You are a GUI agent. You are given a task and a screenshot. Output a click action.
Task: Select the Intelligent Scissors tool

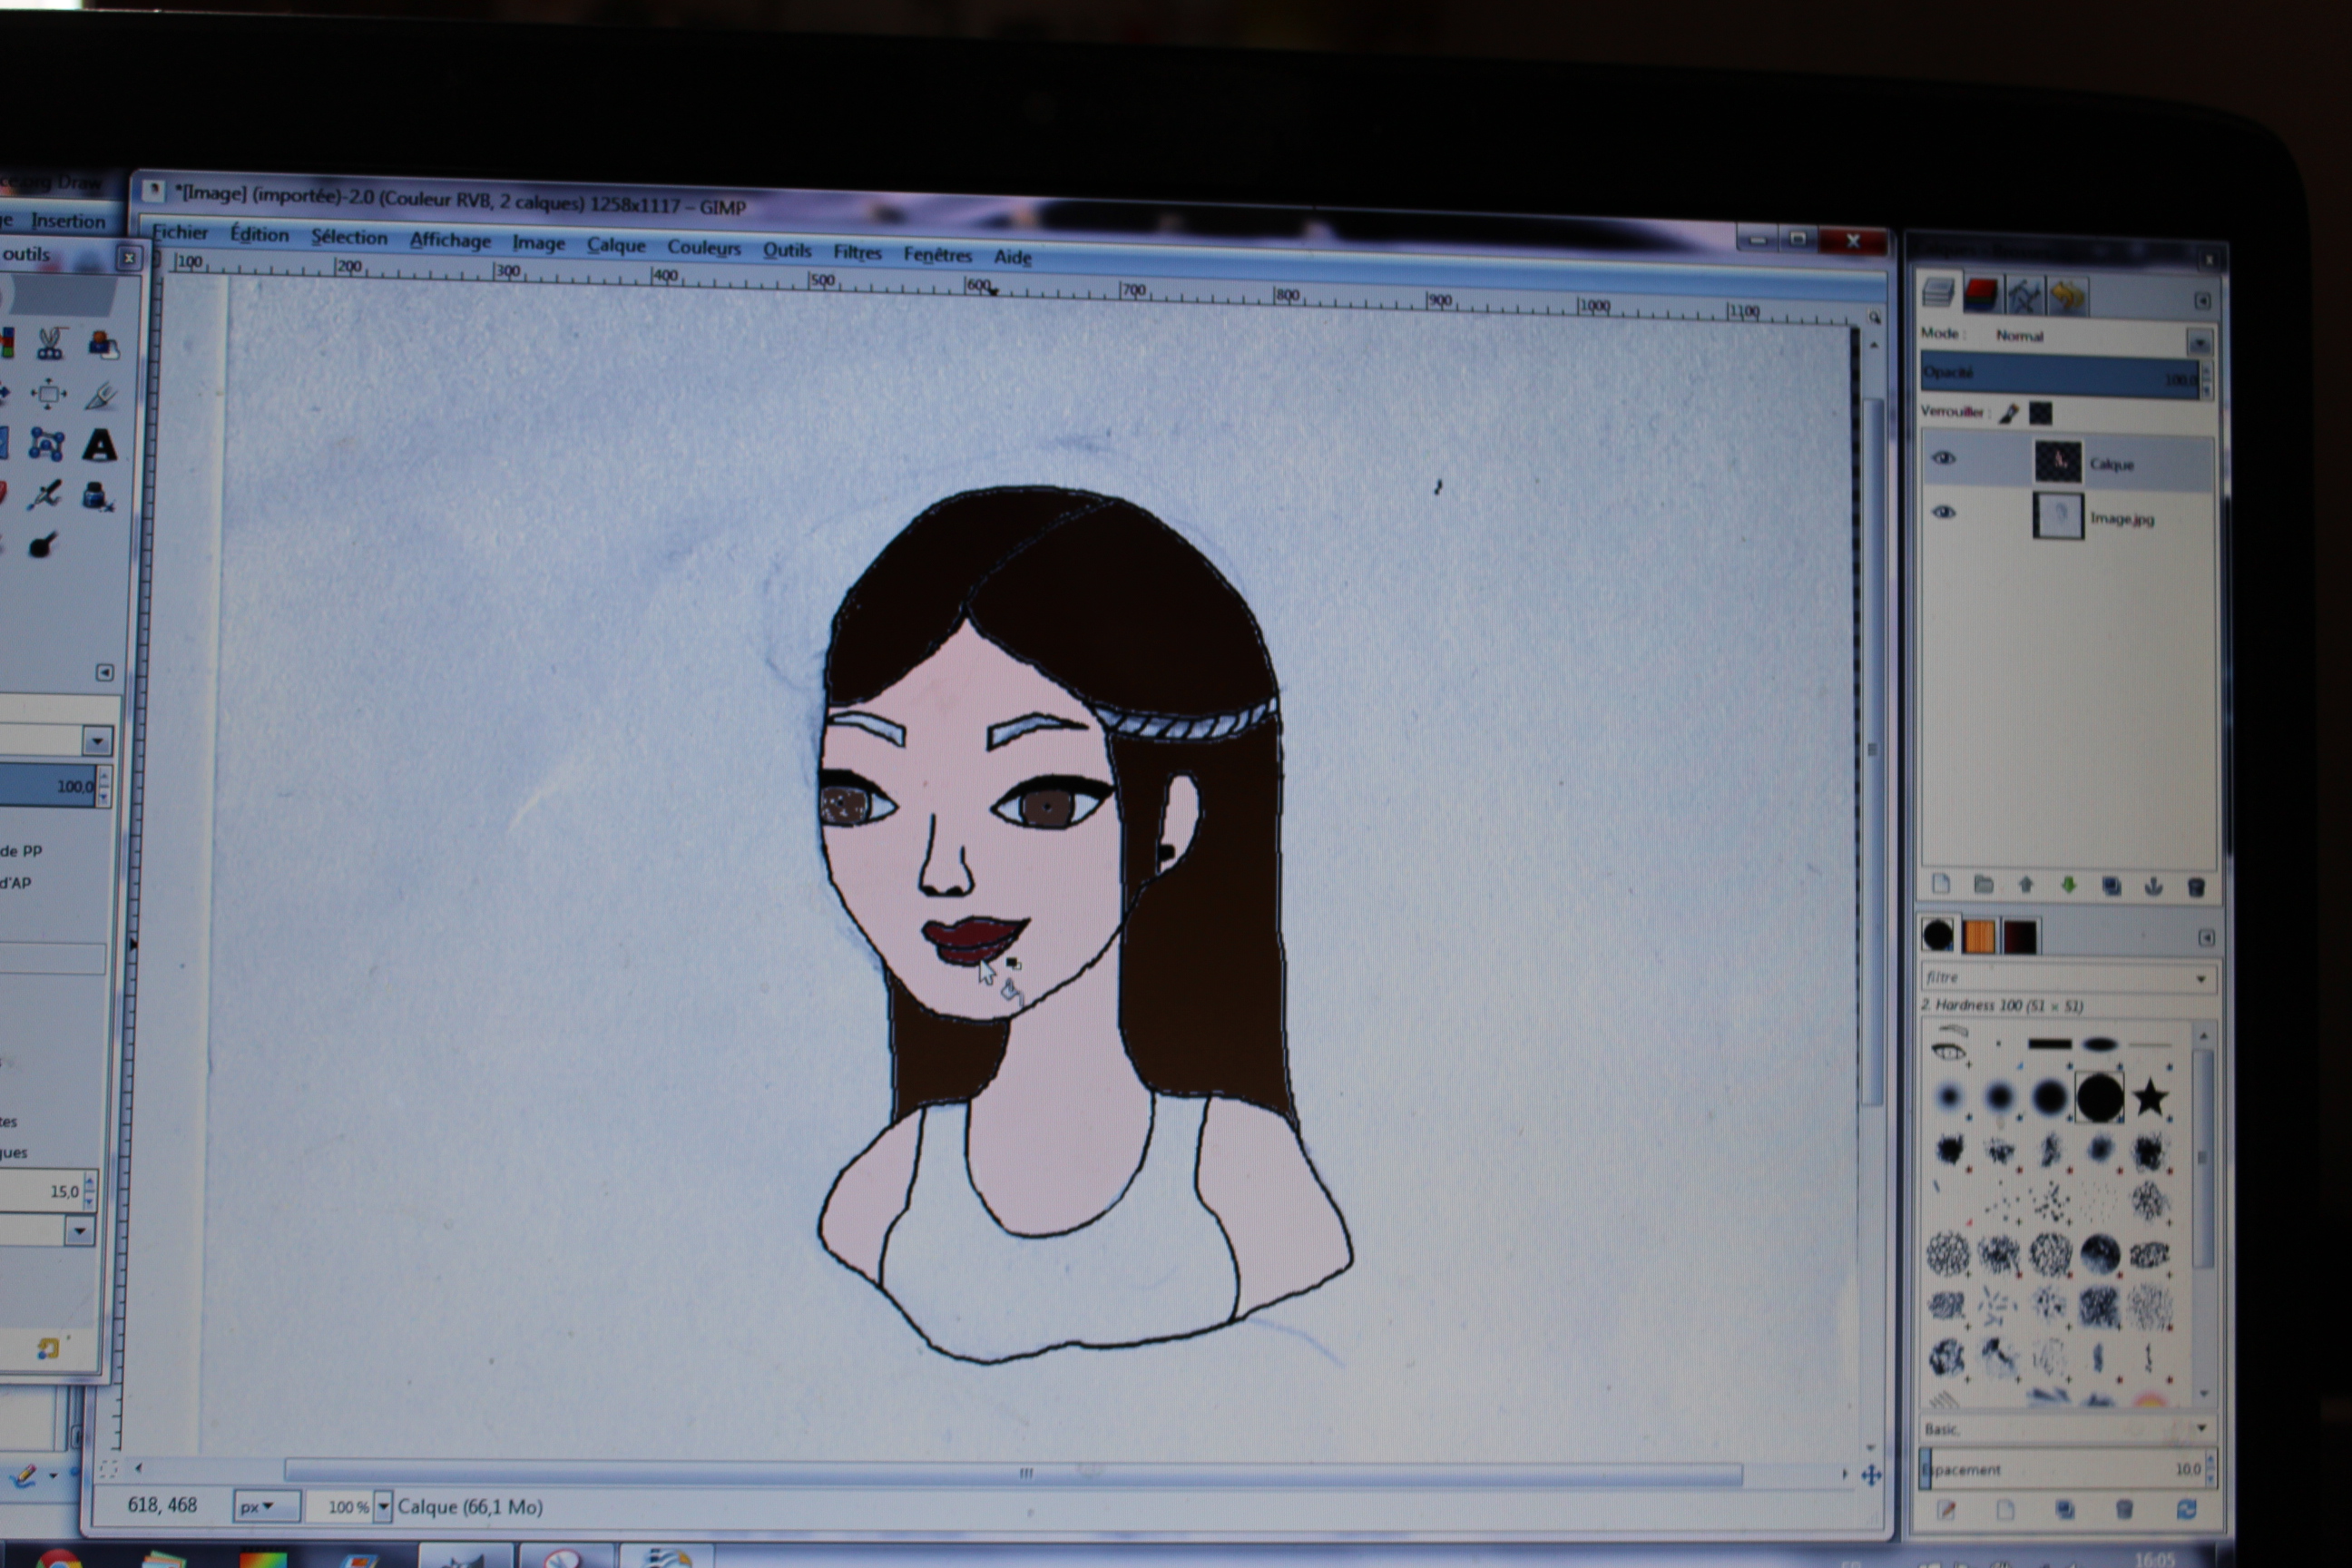click(x=49, y=344)
